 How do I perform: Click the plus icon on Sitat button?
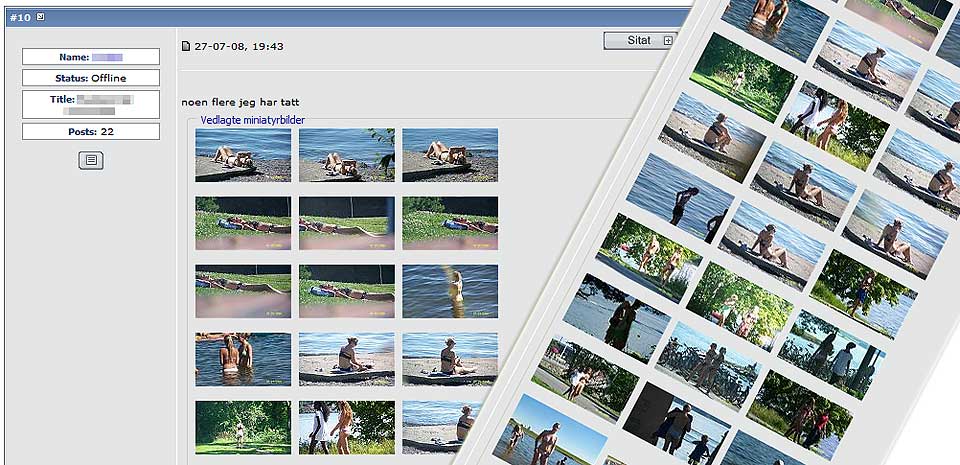coord(668,40)
